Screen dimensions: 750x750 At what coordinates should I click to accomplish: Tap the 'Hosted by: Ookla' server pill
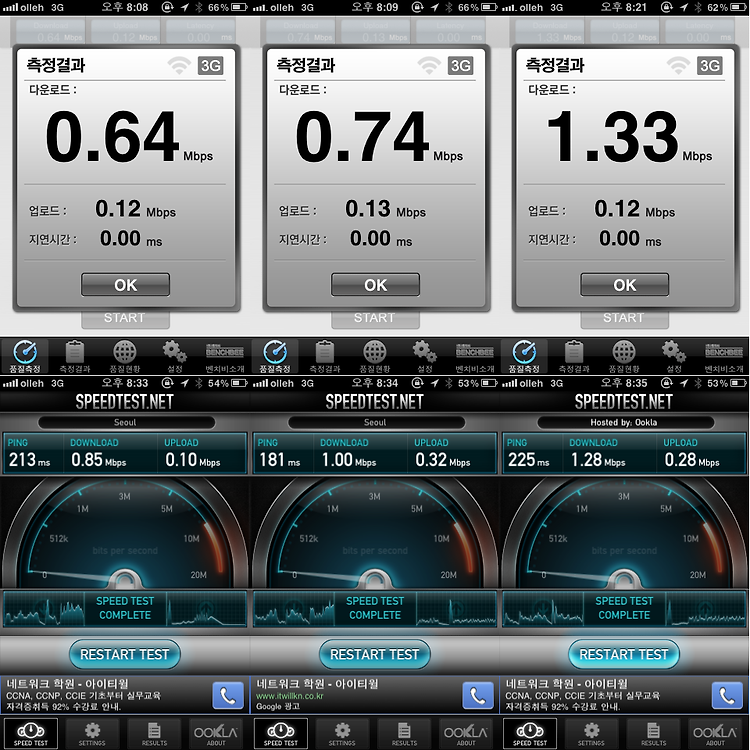tap(625, 422)
